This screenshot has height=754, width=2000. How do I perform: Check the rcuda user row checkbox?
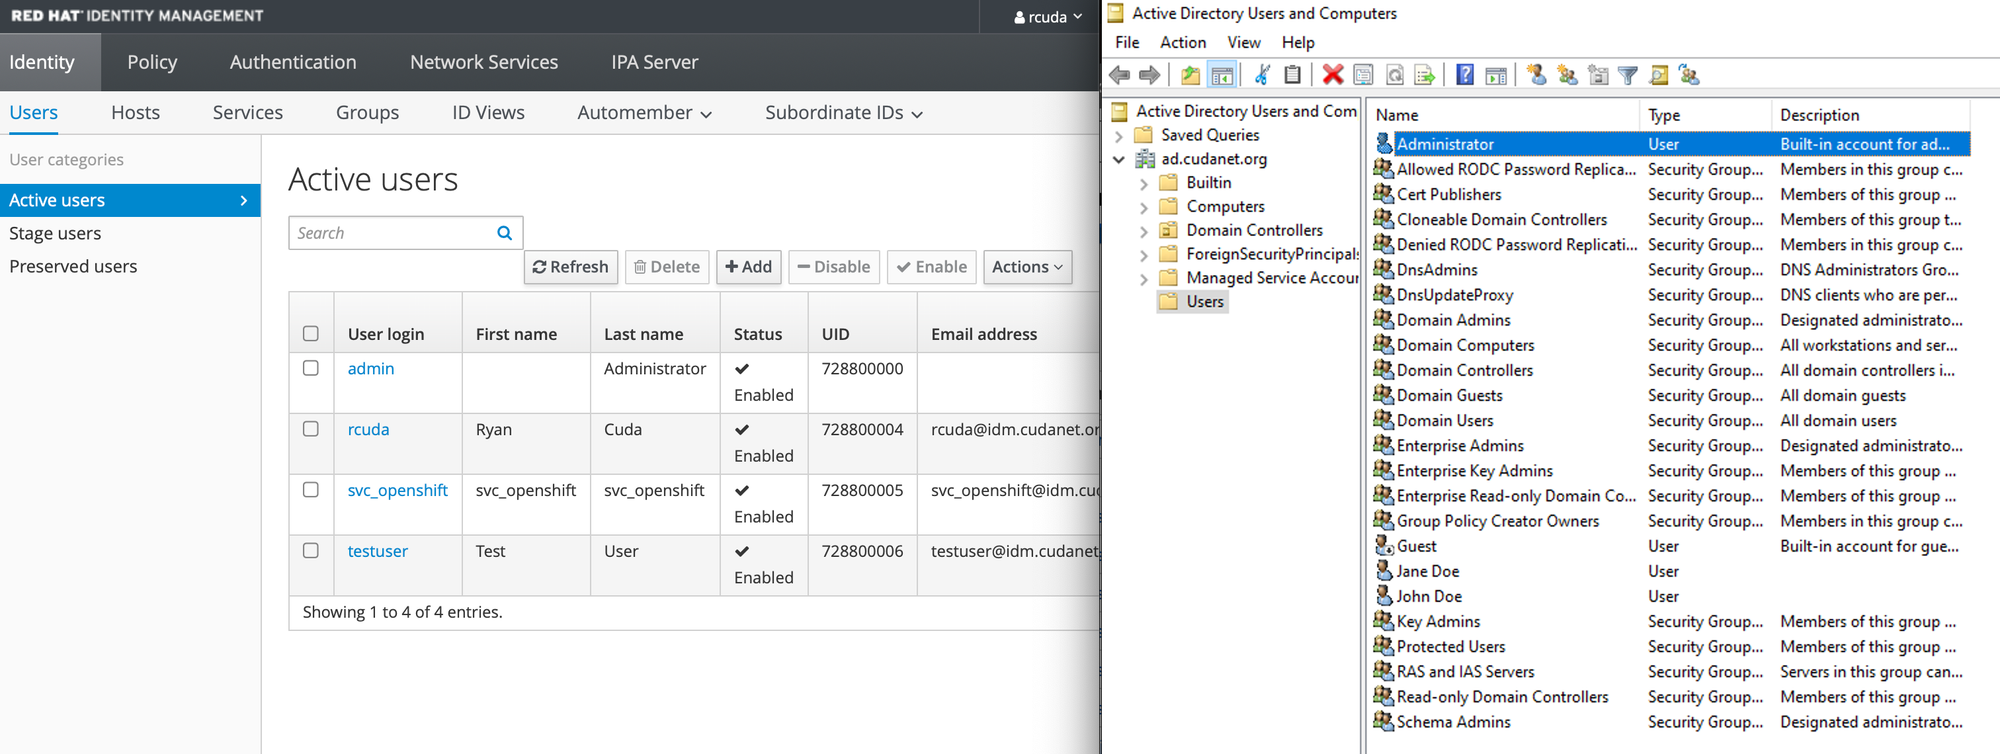[x=311, y=429]
